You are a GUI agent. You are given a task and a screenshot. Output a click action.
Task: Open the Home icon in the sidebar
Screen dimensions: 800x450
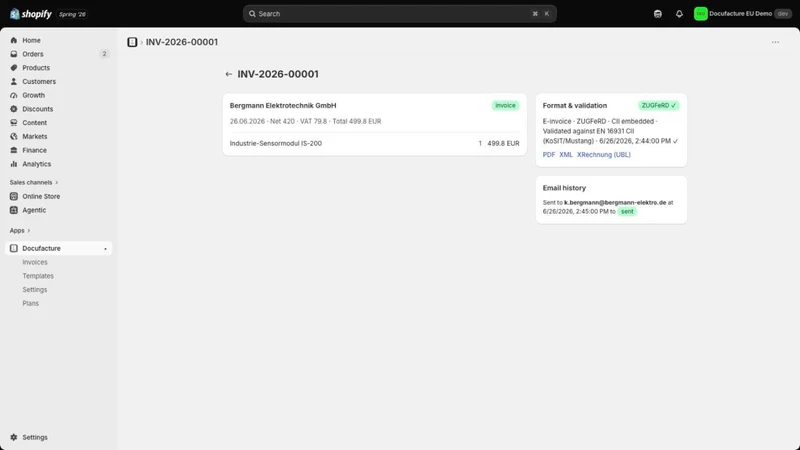[x=14, y=40]
